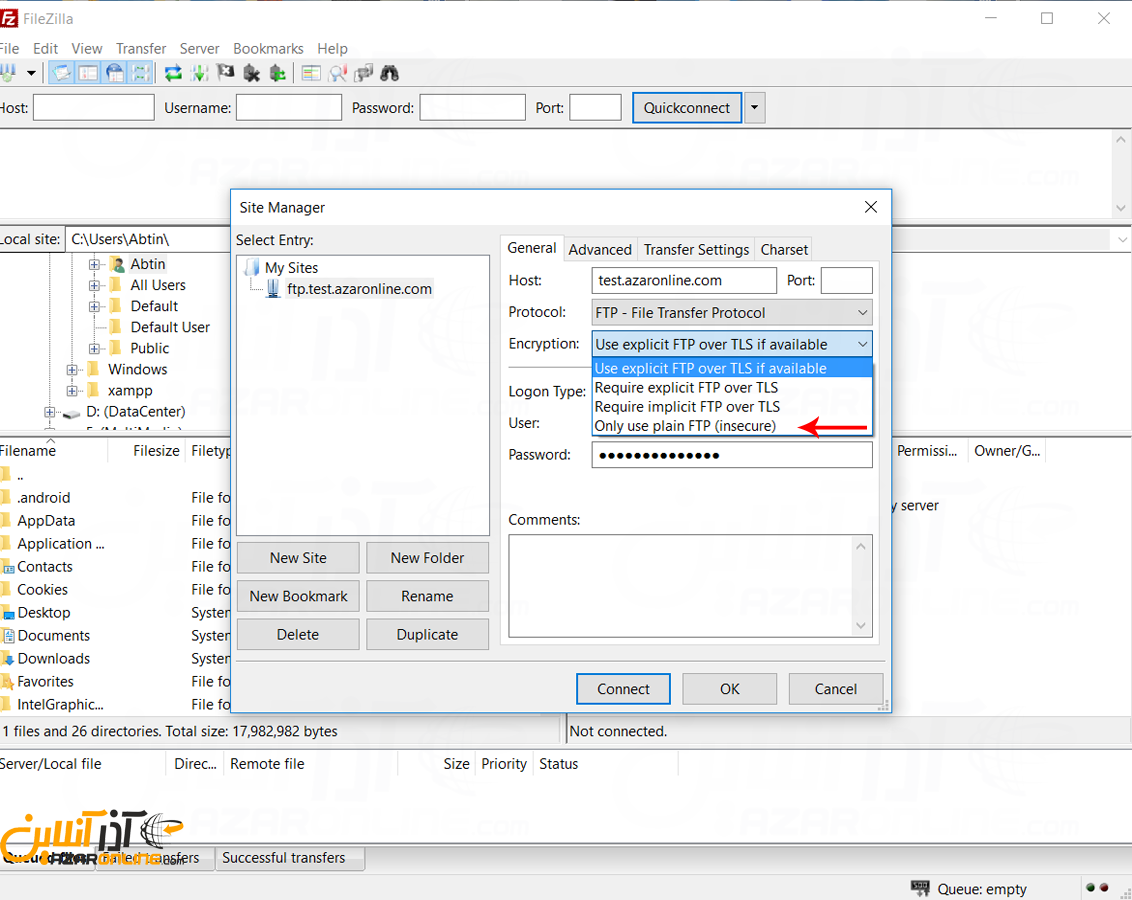Click the New Site button
Image resolution: width=1132 pixels, height=900 pixels.
(298, 558)
